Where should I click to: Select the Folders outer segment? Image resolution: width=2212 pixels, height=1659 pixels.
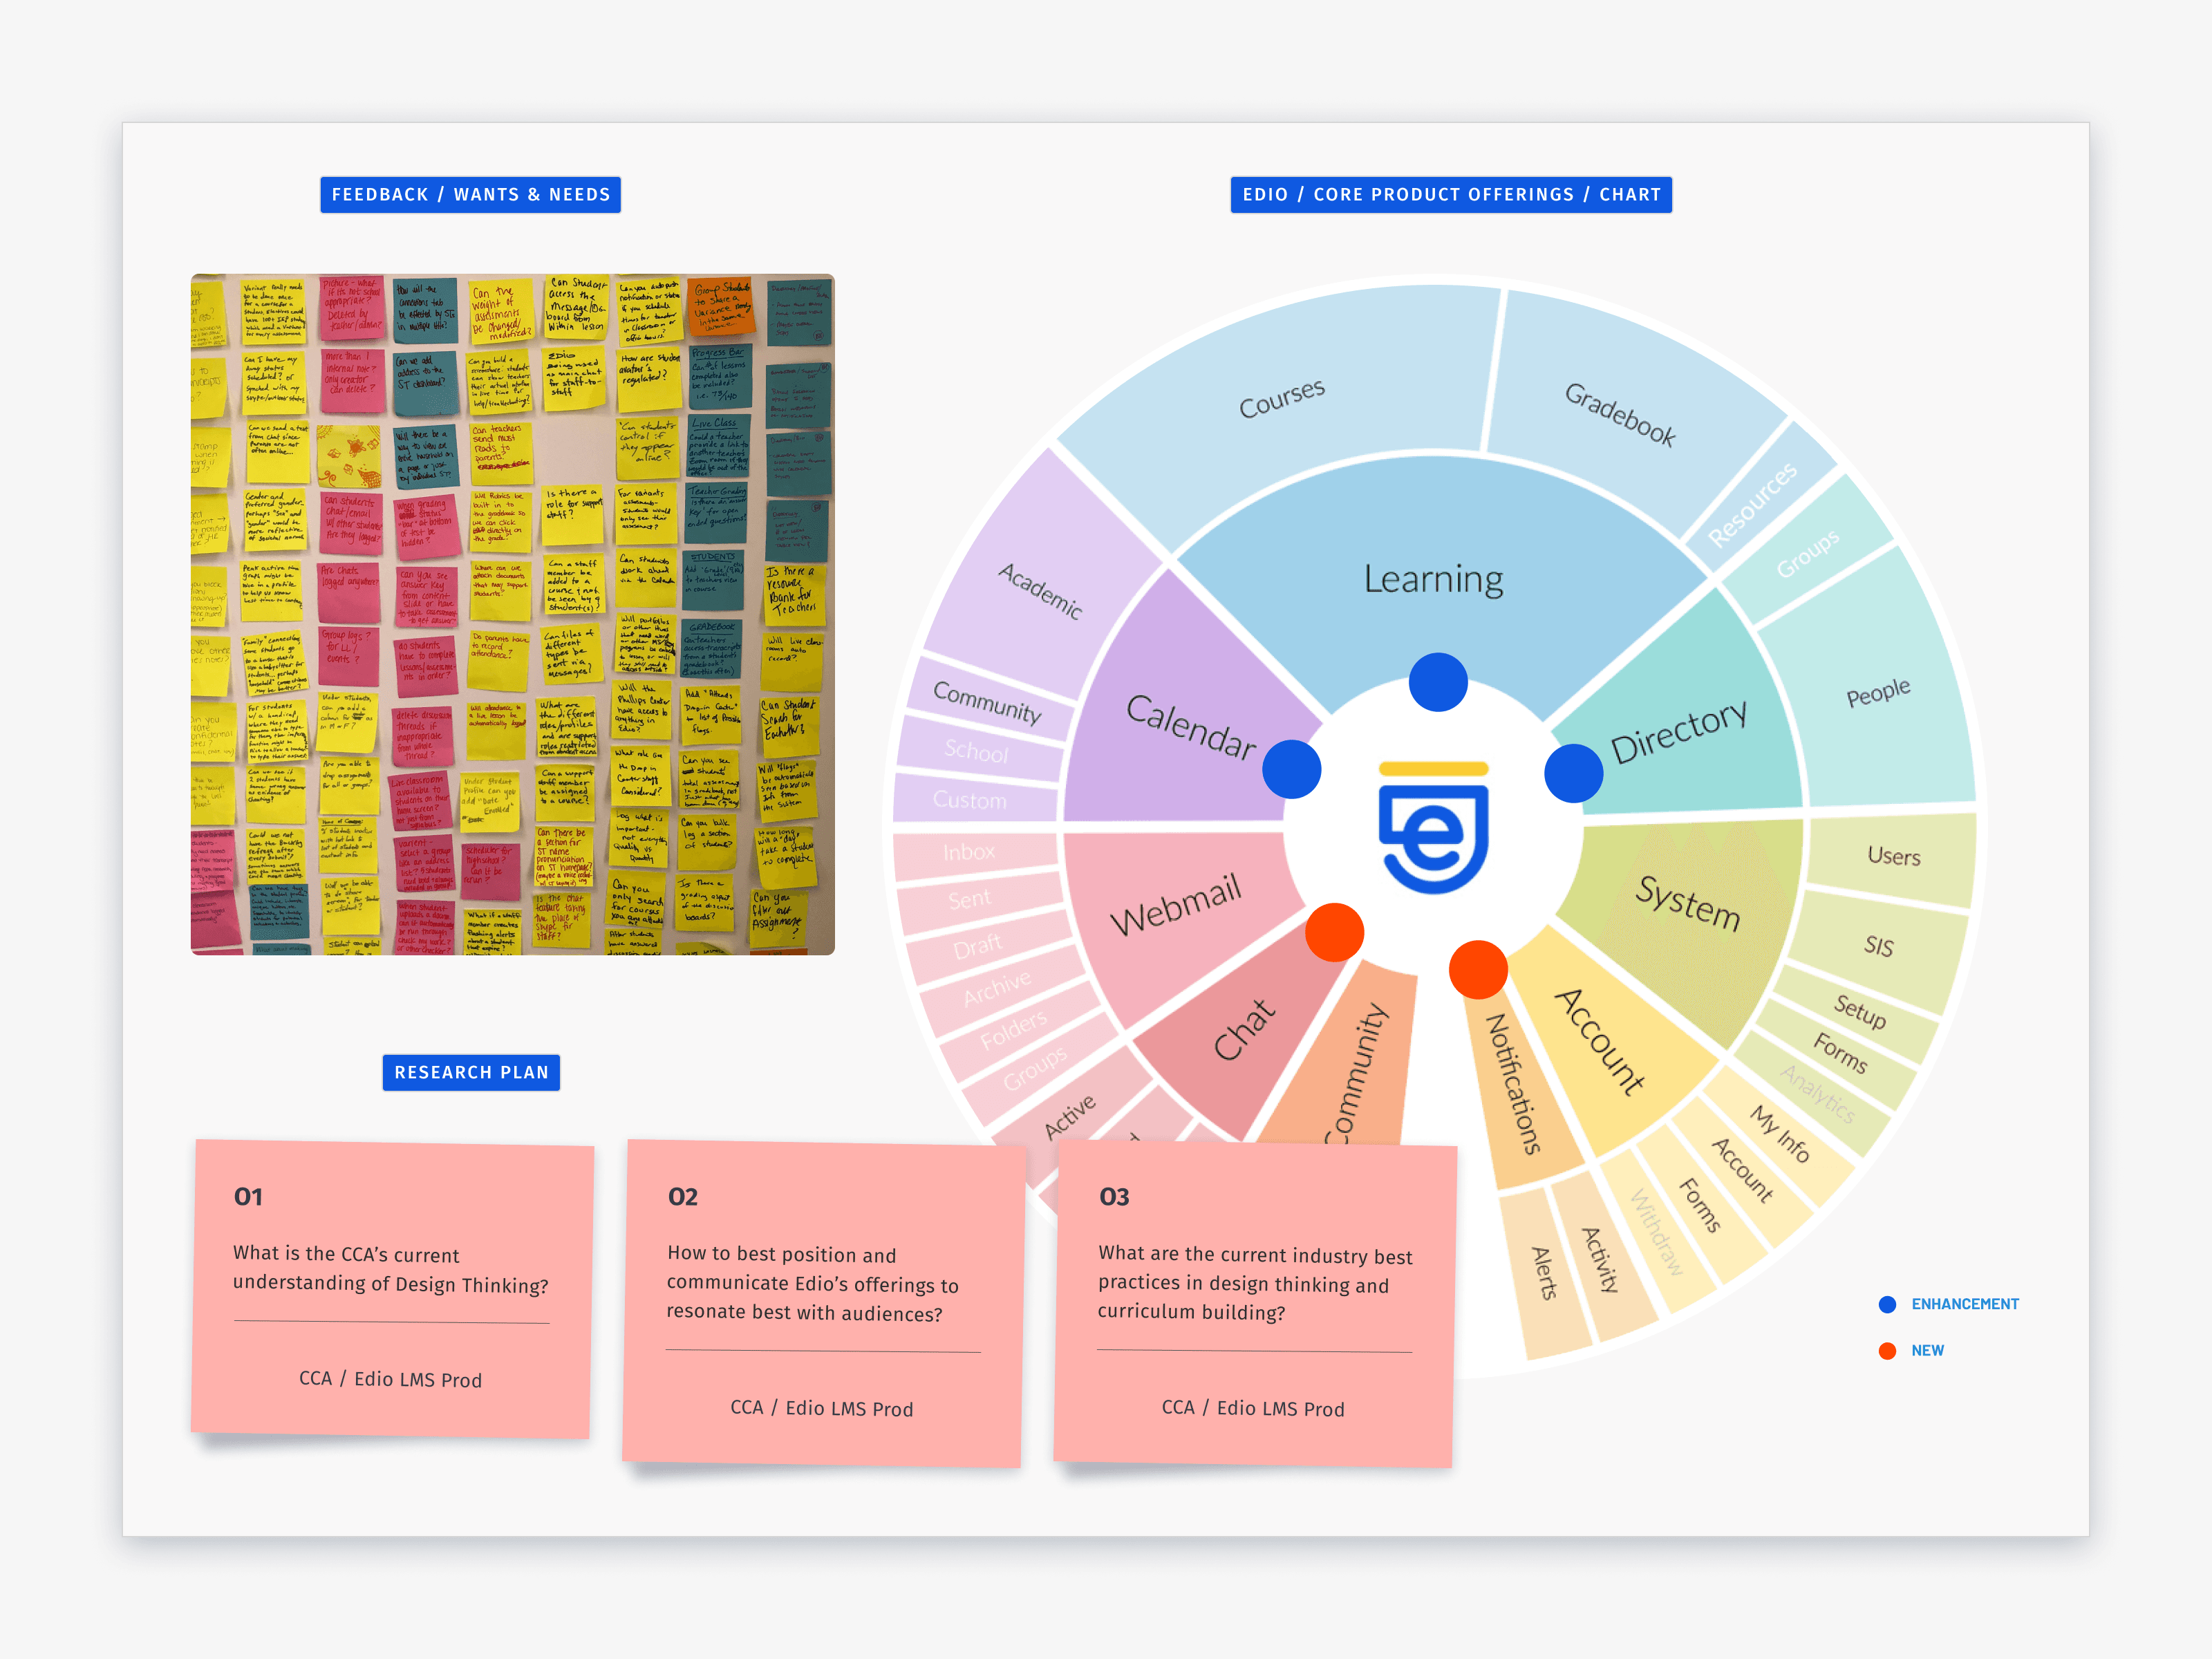point(1013,1029)
